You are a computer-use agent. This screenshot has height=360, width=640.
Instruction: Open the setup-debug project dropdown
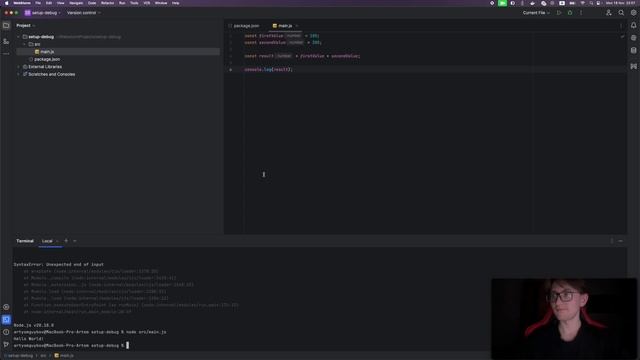[42, 13]
